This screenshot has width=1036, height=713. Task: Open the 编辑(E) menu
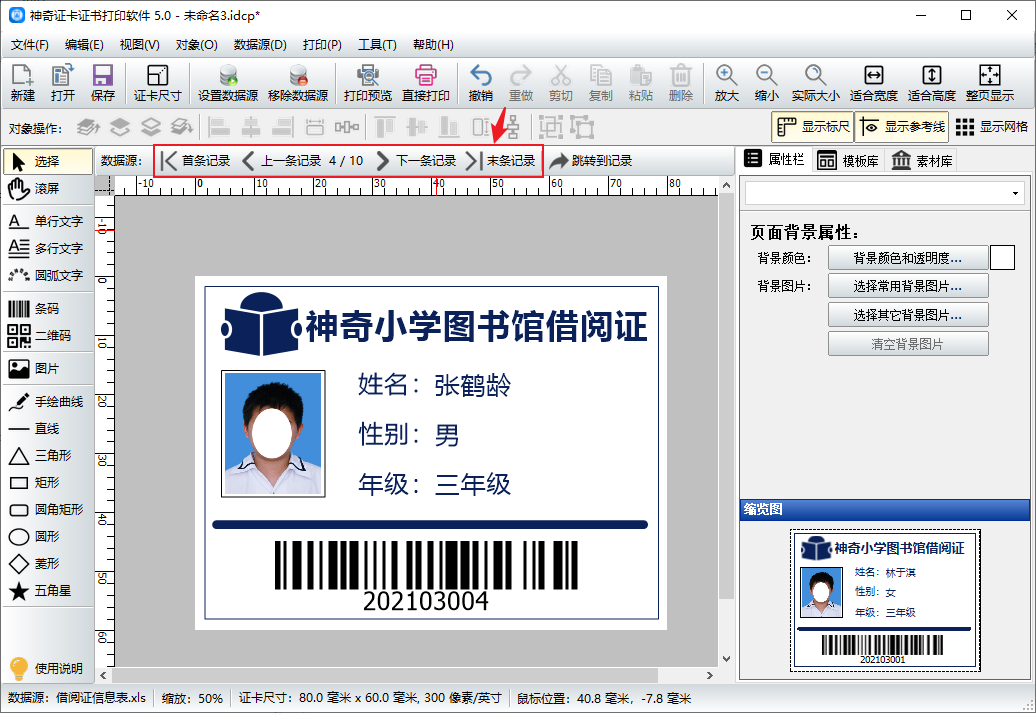[84, 45]
